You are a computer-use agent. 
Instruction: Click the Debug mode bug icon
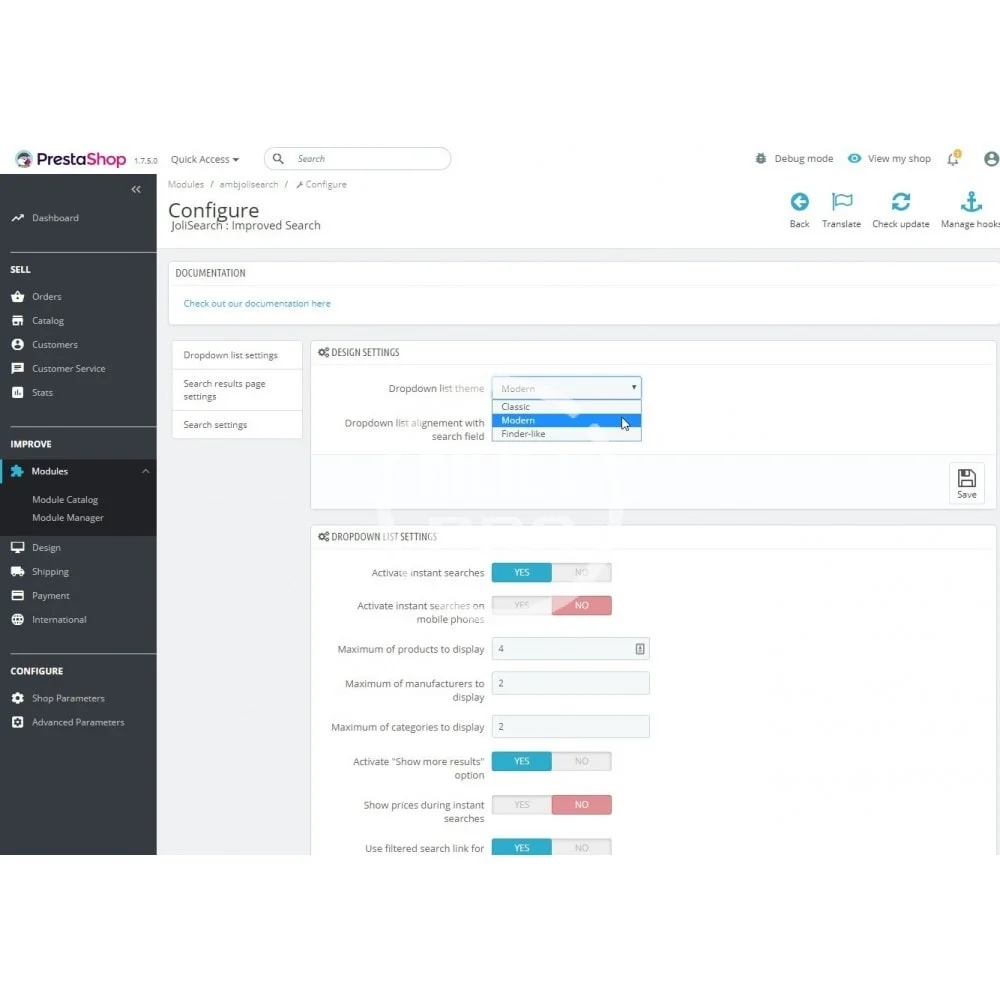click(761, 159)
